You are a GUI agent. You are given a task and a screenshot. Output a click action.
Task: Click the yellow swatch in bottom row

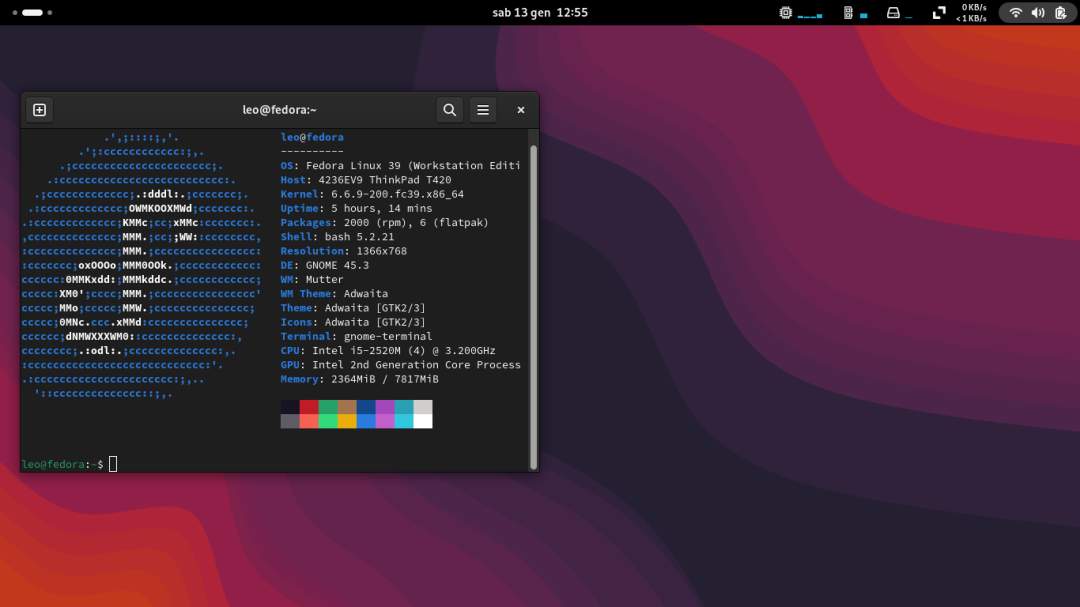[347, 421]
